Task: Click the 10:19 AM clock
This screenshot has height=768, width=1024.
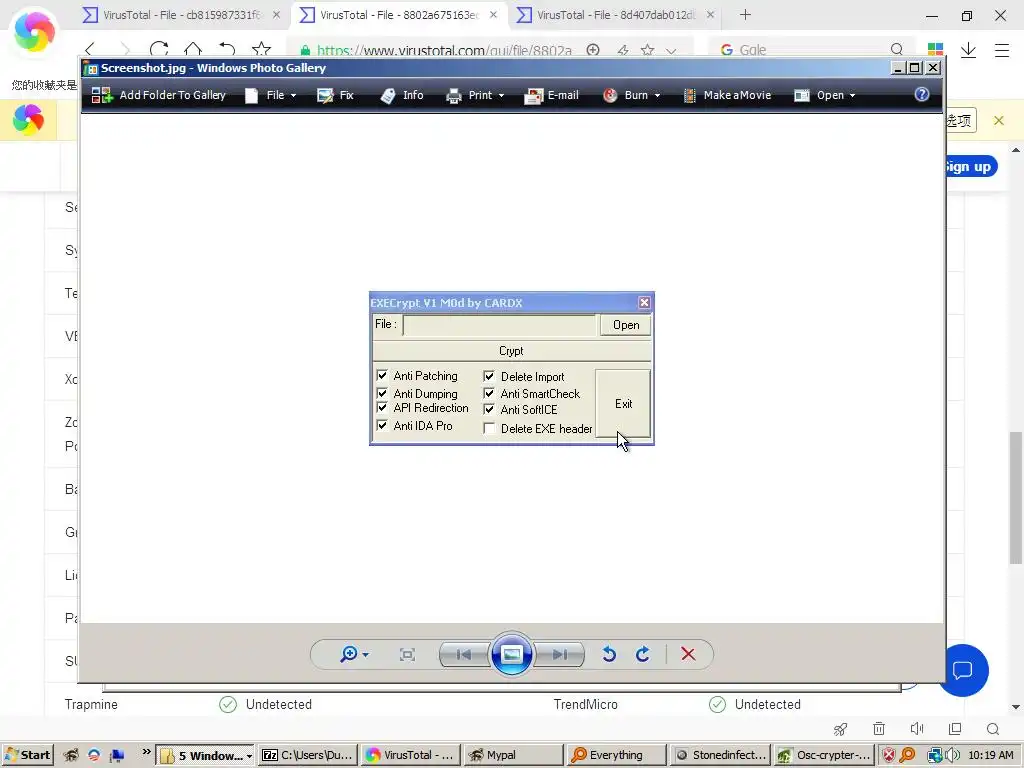Action: click(x=991, y=755)
